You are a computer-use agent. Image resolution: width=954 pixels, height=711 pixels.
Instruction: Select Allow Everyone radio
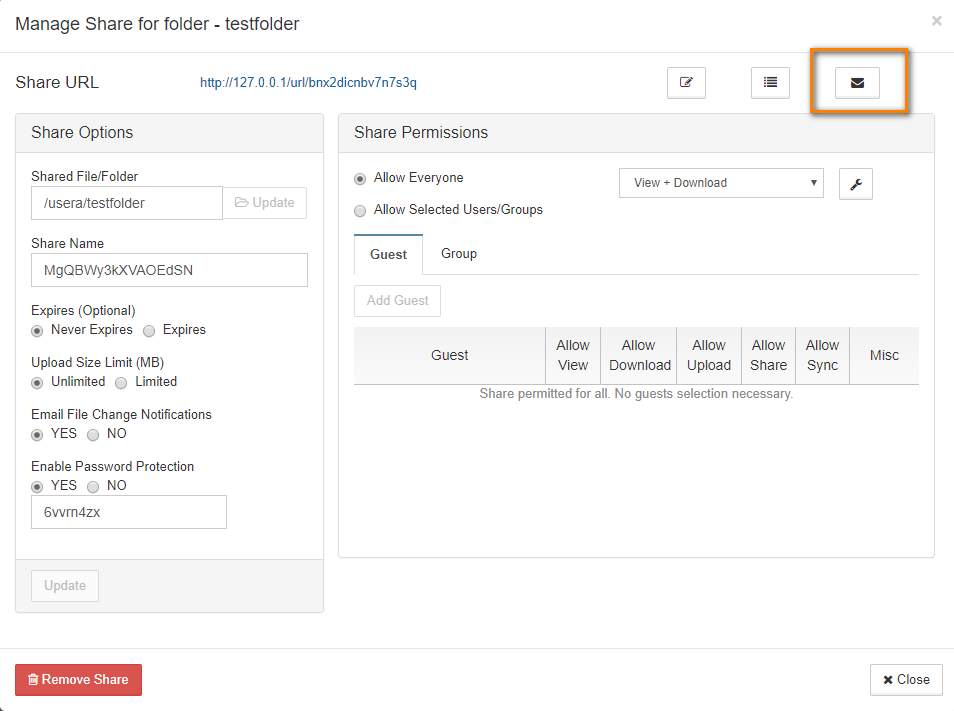point(360,179)
